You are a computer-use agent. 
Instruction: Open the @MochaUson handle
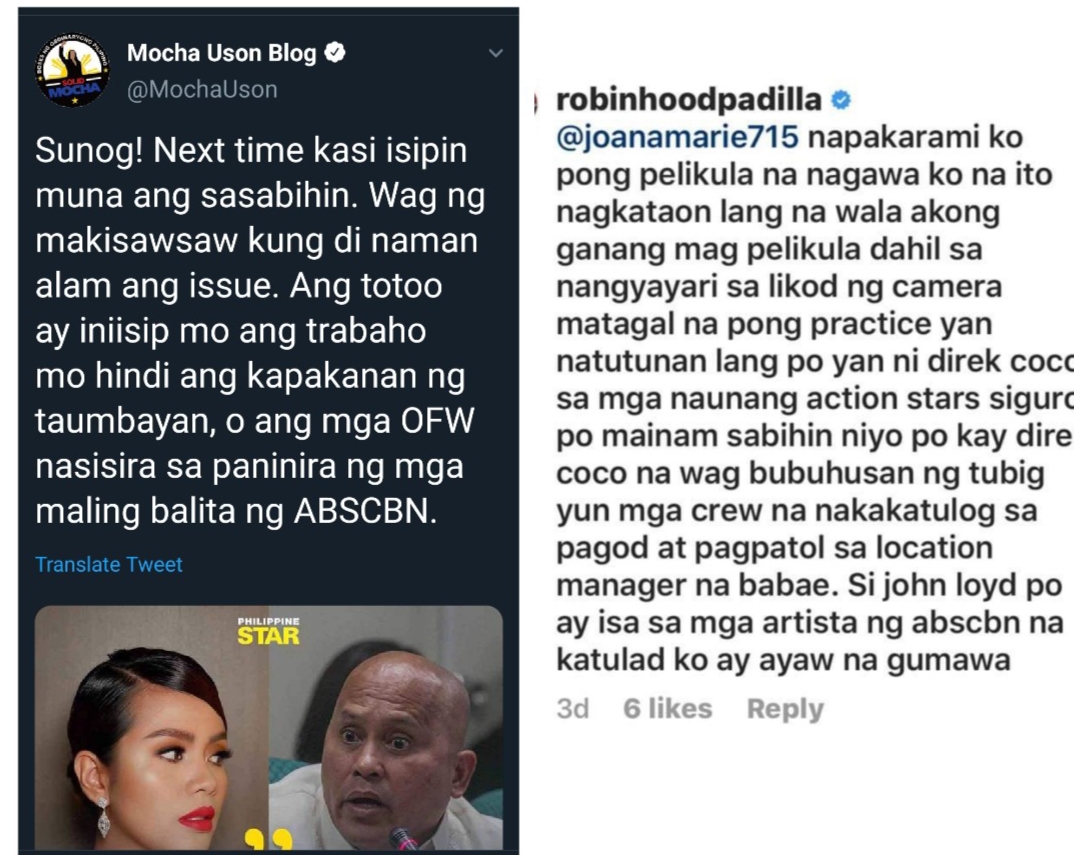pyautogui.click(x=202, y=90)
